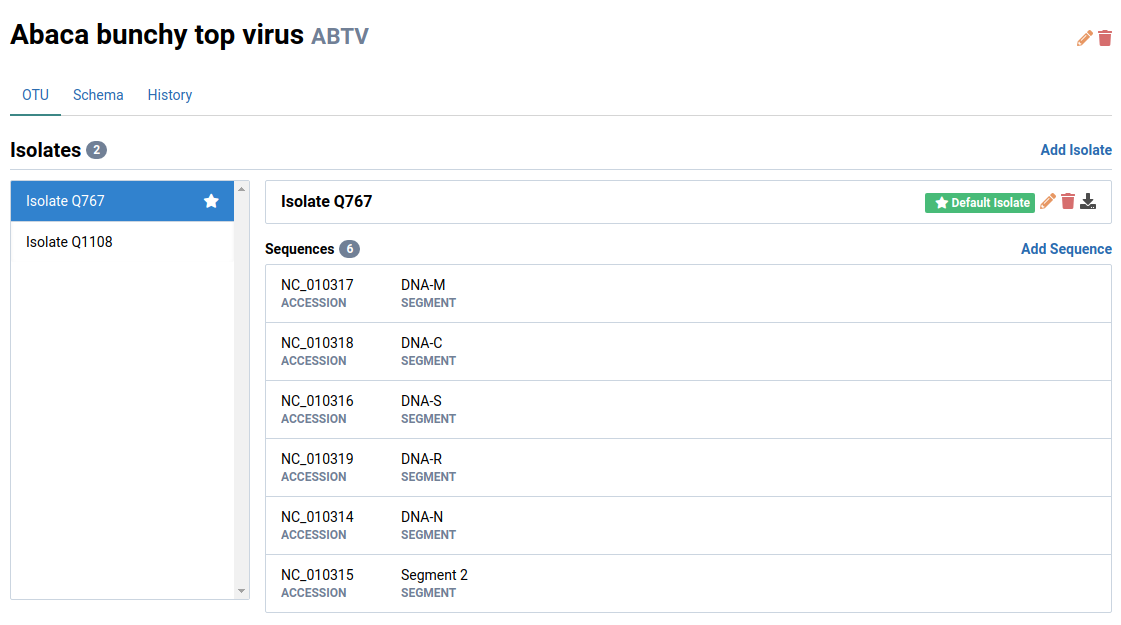The height and width of the screenshot is (625, 1121).
Task: Click the Add Sequence link
Action: point(1066,249)
